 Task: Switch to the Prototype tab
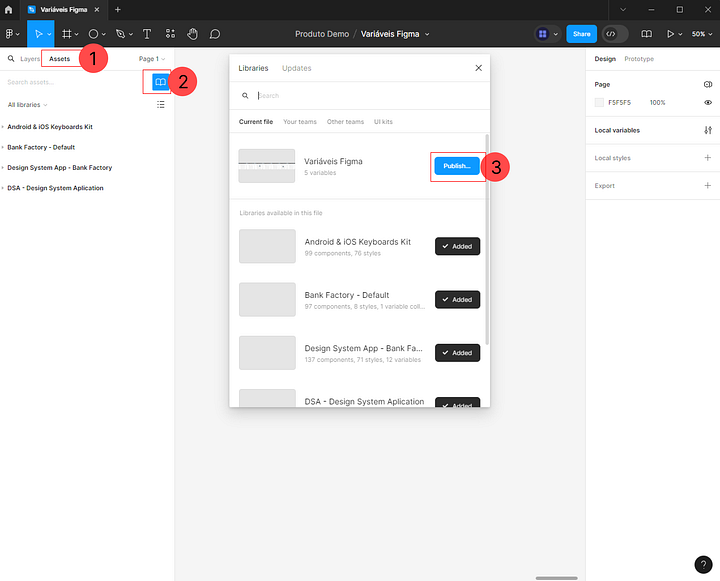click(639, 59)
